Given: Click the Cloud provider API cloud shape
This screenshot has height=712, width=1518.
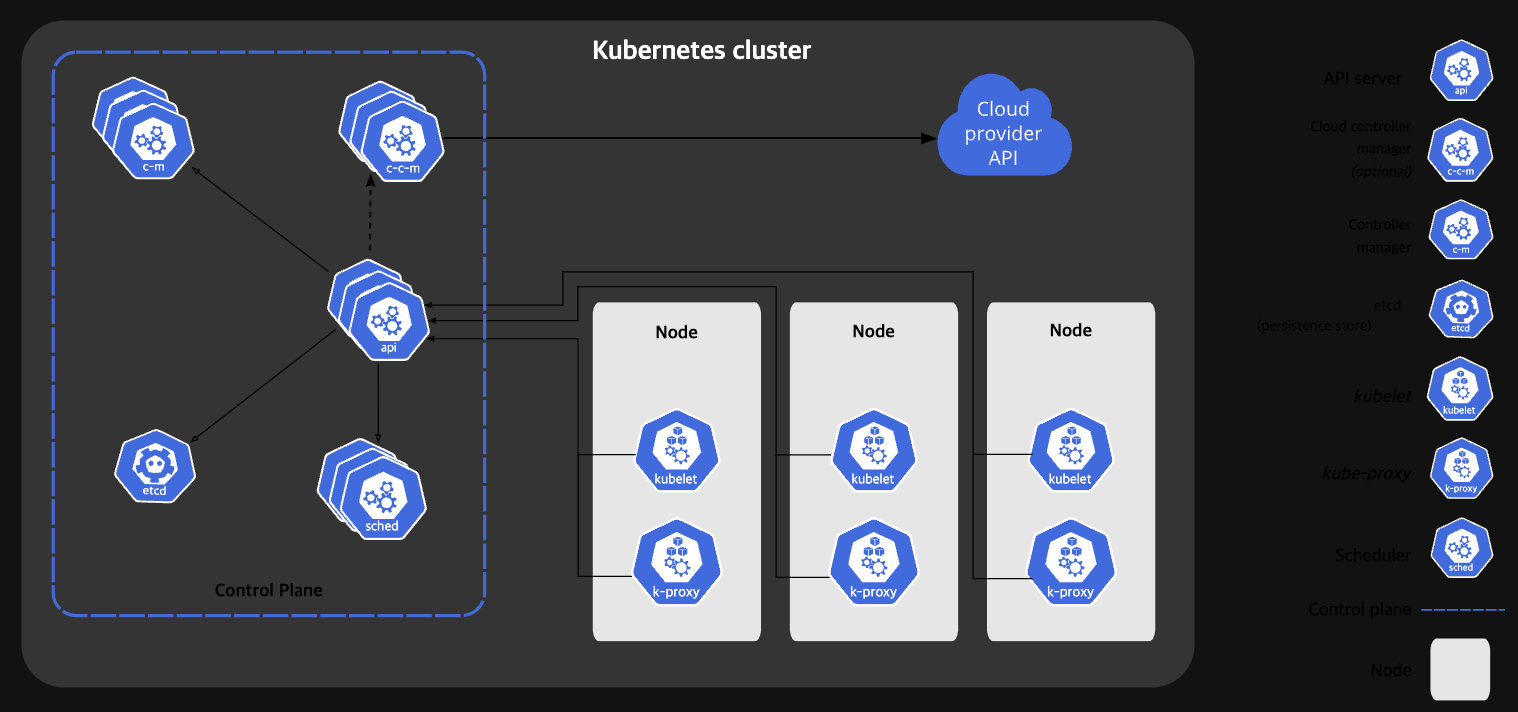Looking at the screenshot, I should pyautogui.click(x=1004, y=127).
